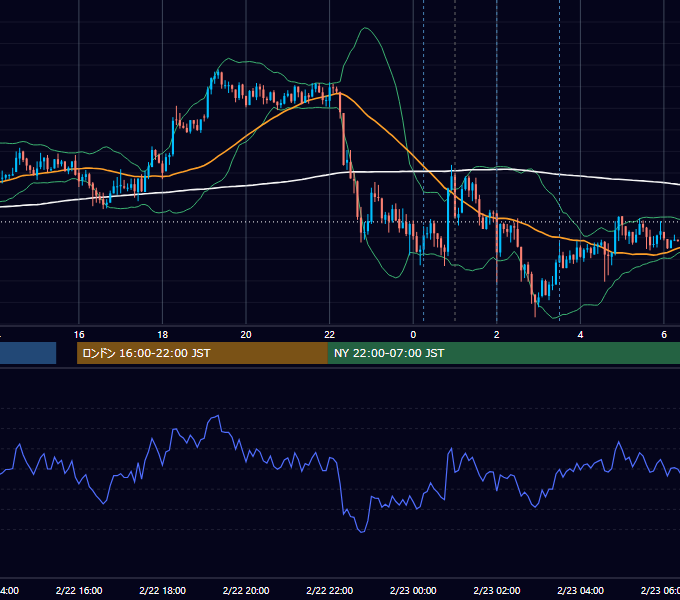This screenshot has height=600, width=680.
Task: Click the Bollinger upper band peak after 22:00
Action: (366, 28)
